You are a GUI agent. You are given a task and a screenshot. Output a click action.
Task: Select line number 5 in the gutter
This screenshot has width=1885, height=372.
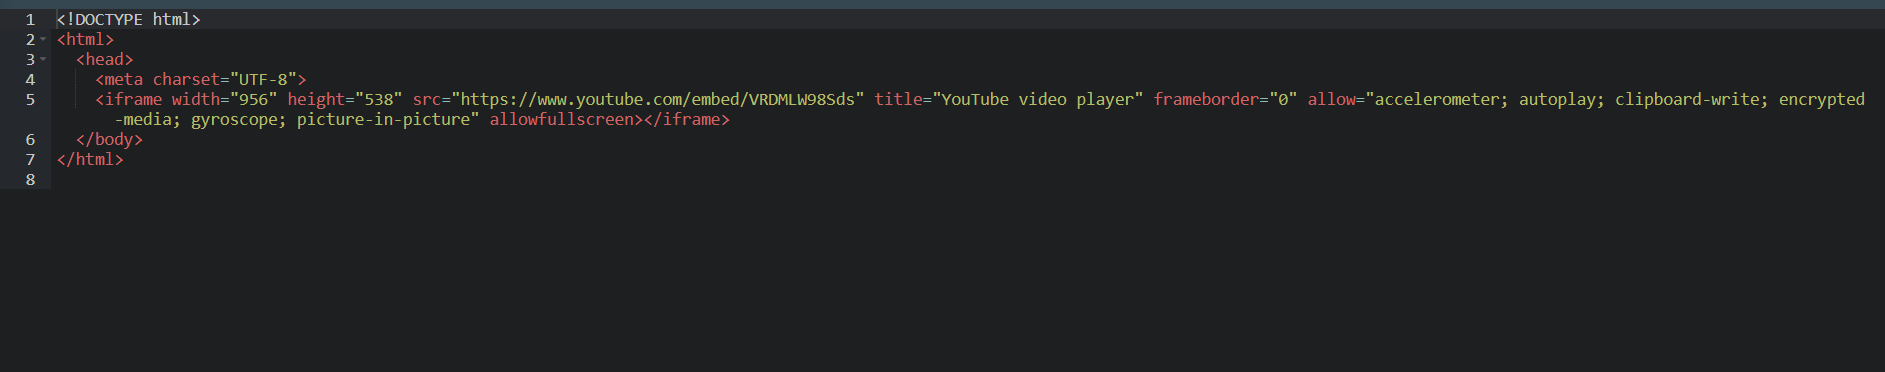click(x=30, y=99)
